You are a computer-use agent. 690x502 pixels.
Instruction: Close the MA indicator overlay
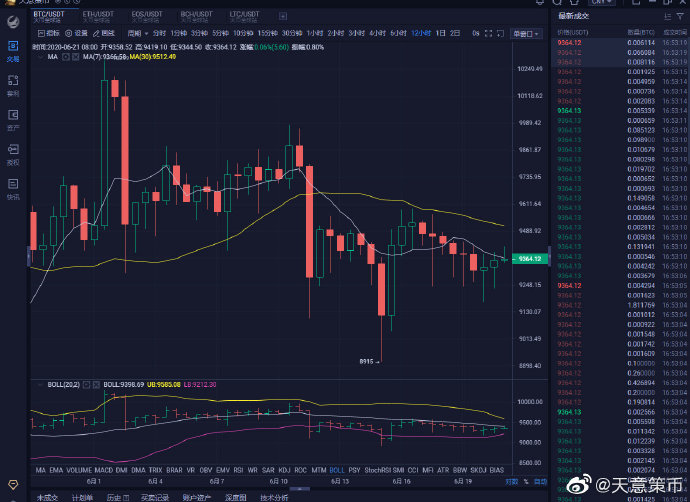click(76, 57)
